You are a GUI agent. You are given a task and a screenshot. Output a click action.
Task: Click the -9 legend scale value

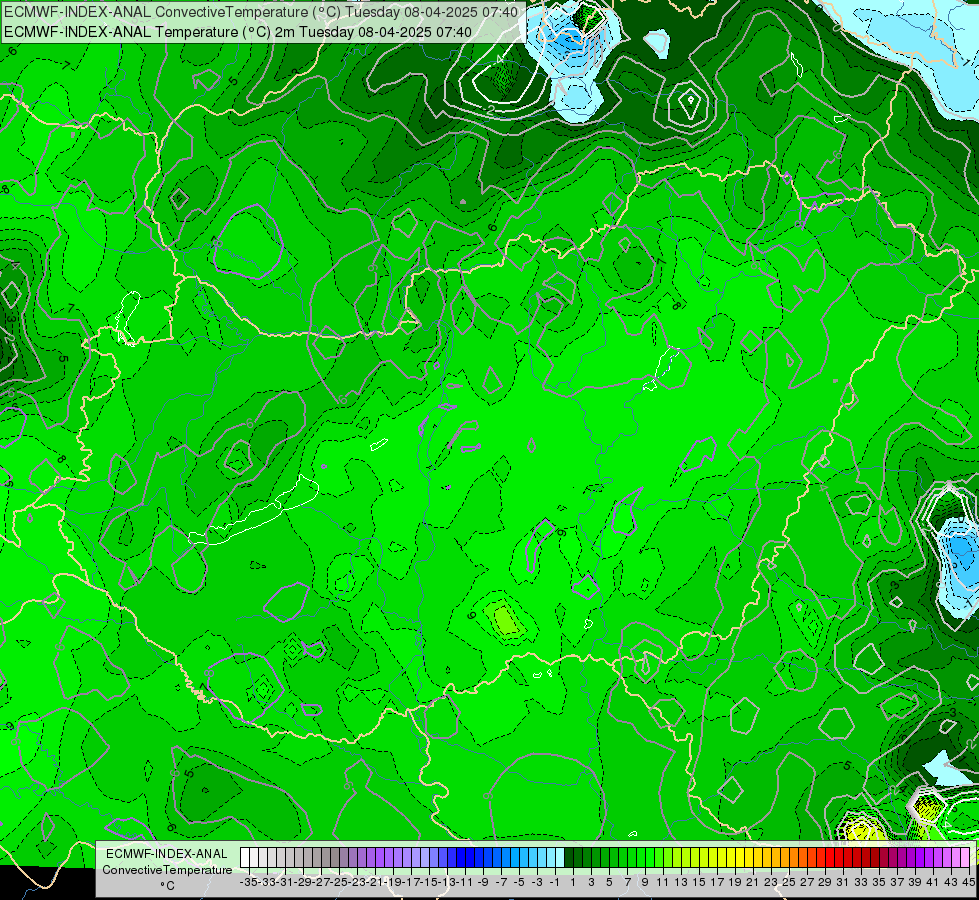point(483,882)
